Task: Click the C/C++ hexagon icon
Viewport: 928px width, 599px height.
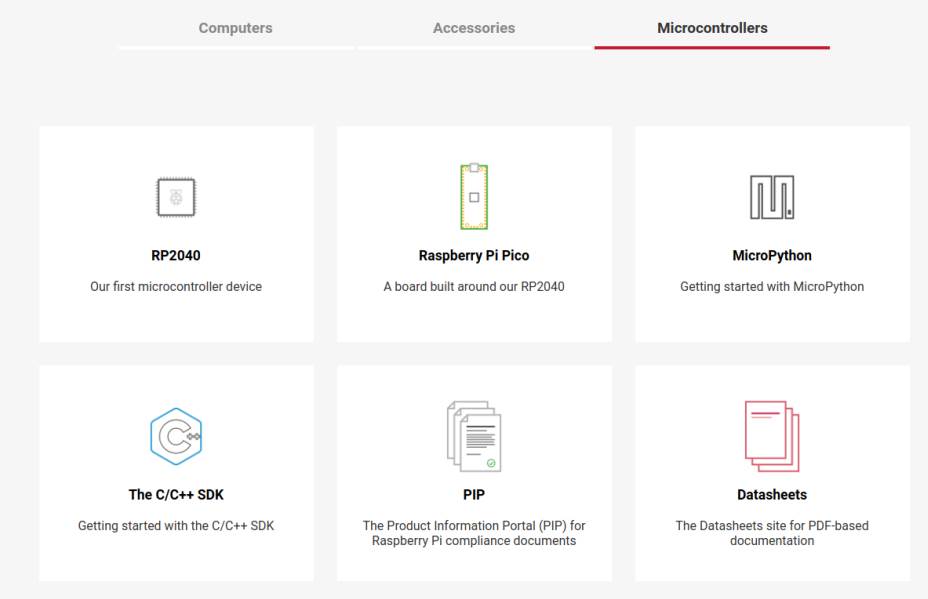Action: tap(176, 436)
